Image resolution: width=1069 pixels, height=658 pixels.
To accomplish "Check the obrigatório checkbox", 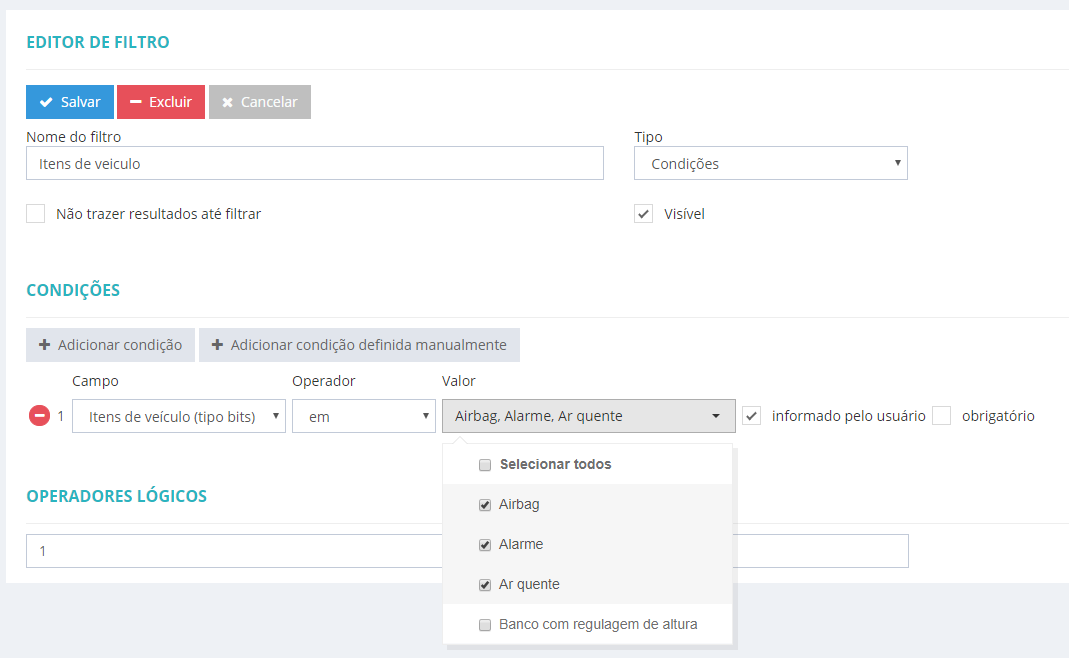I will click(941, 416).
